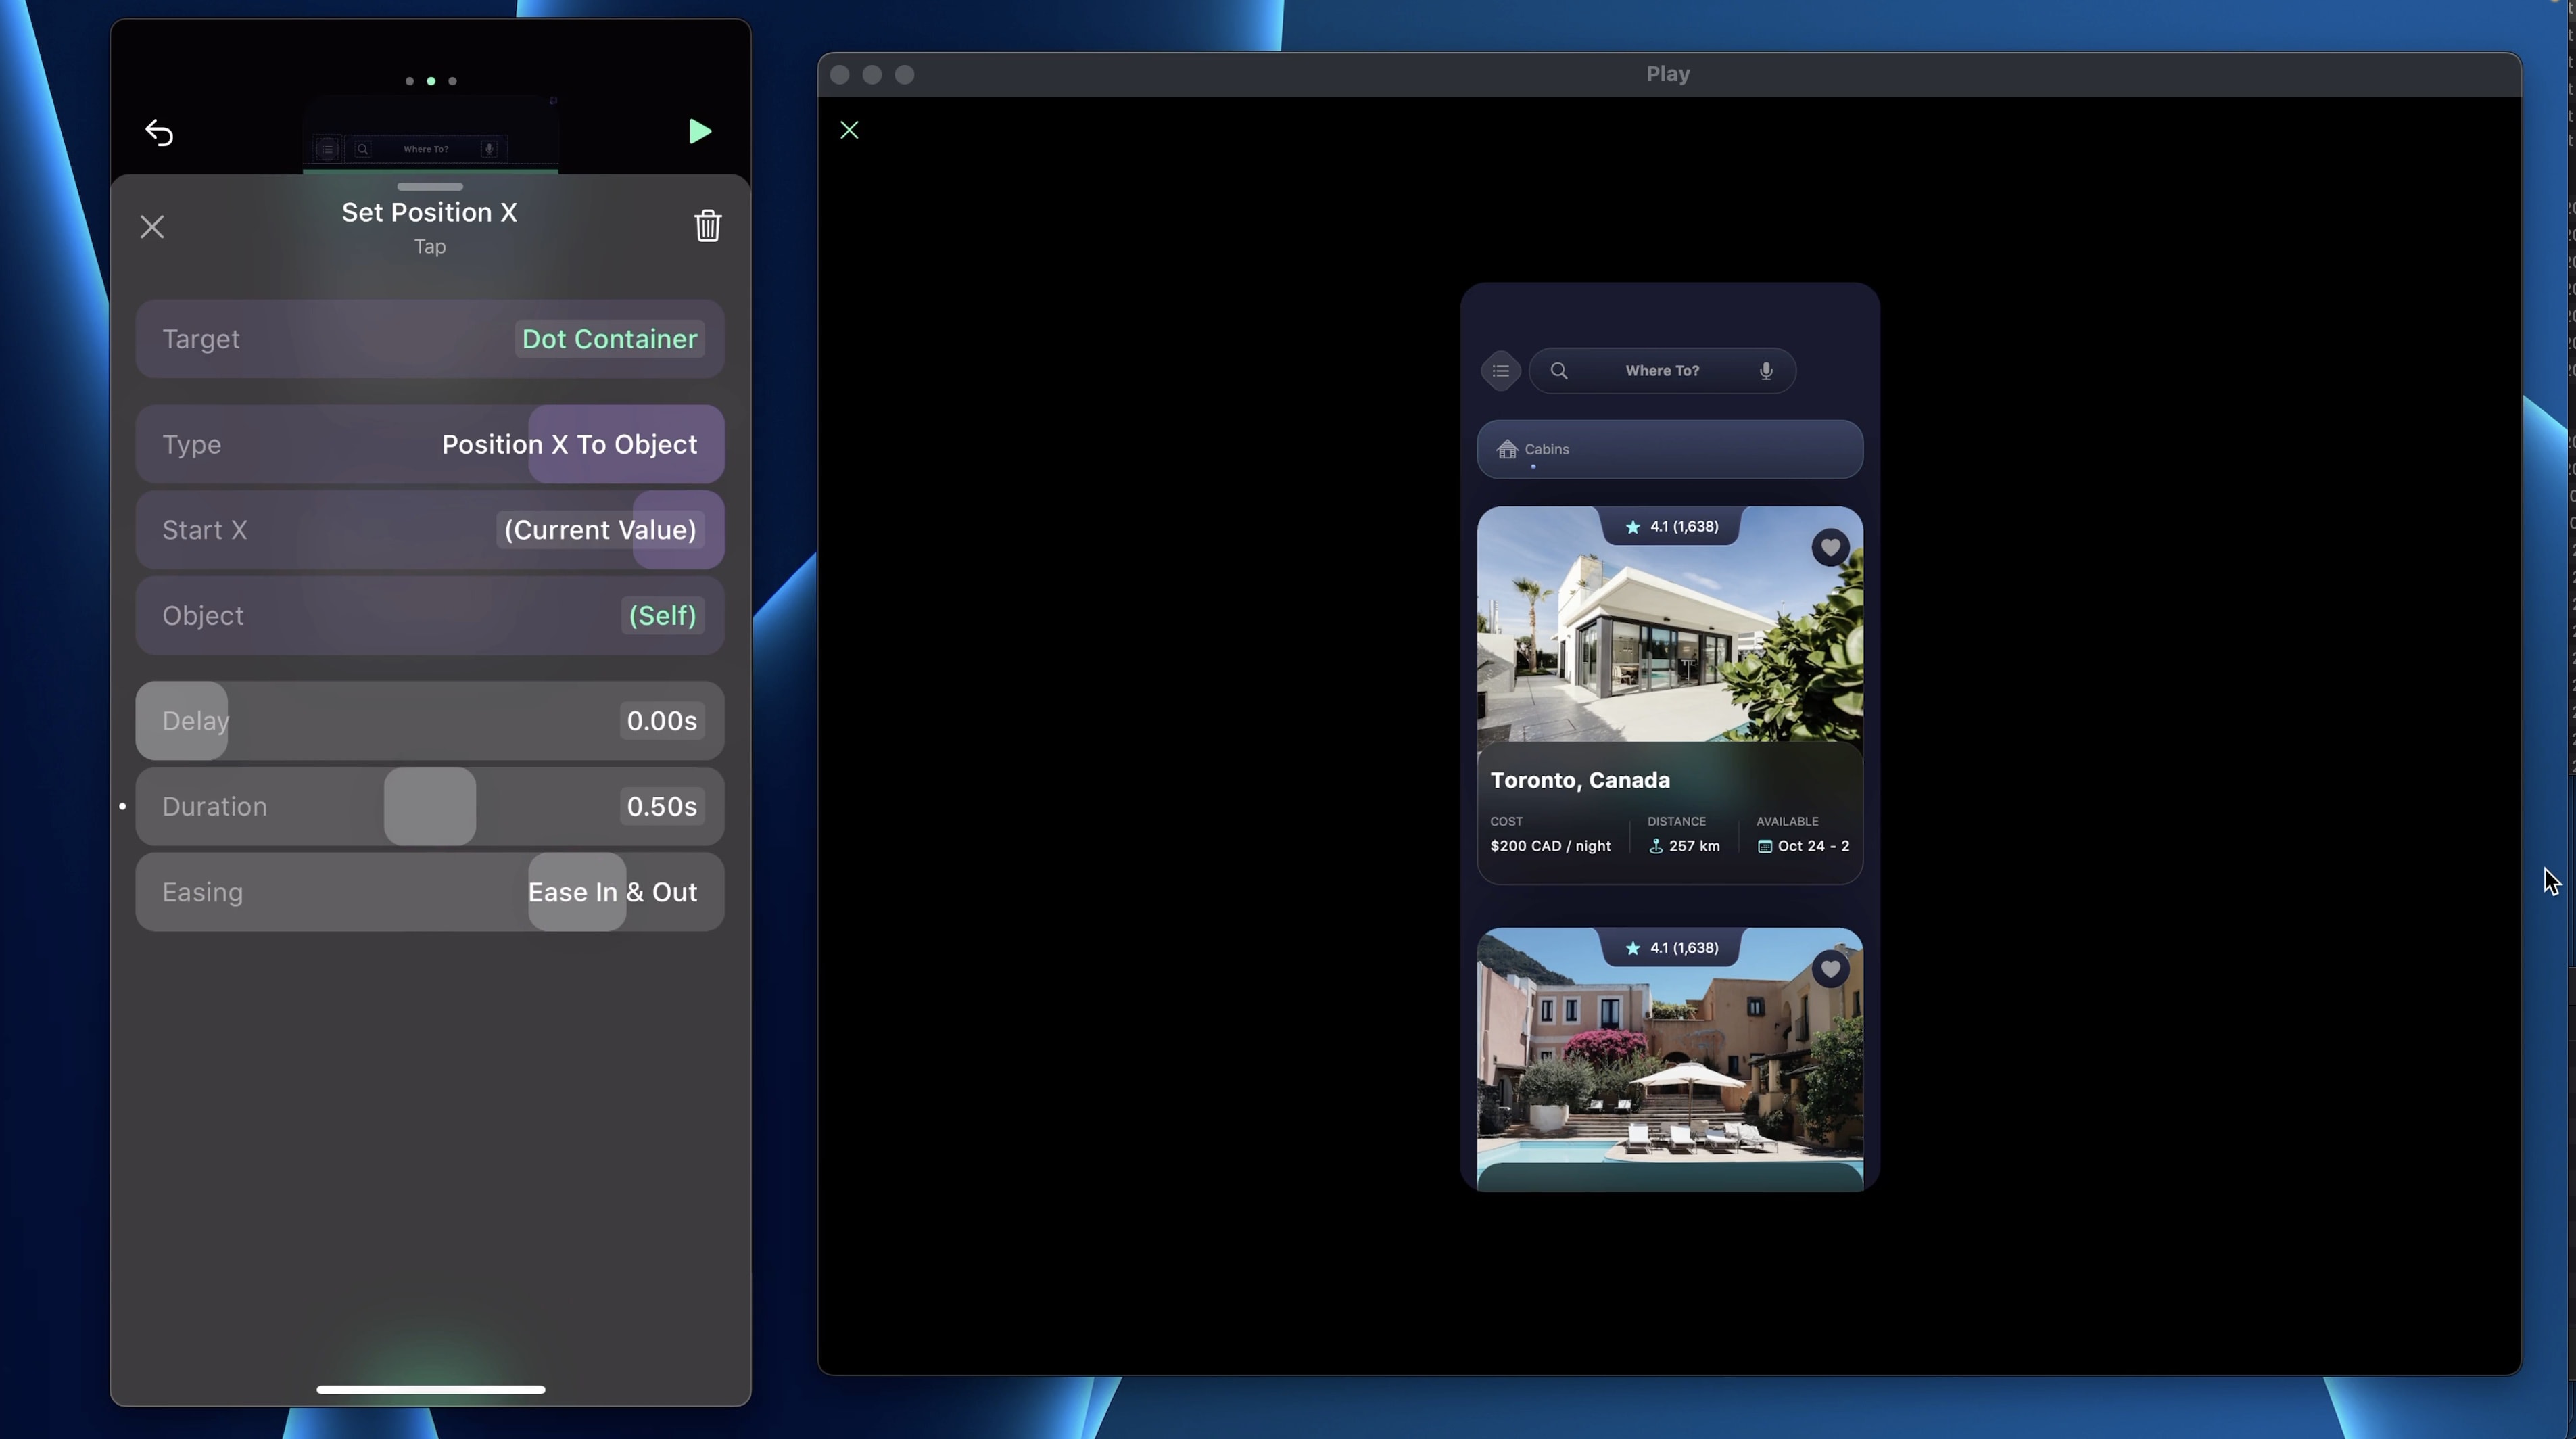This screenshot has height=1439, width=2576.
Task: Toggle heart on the second listing
Action: (1830, 969)
